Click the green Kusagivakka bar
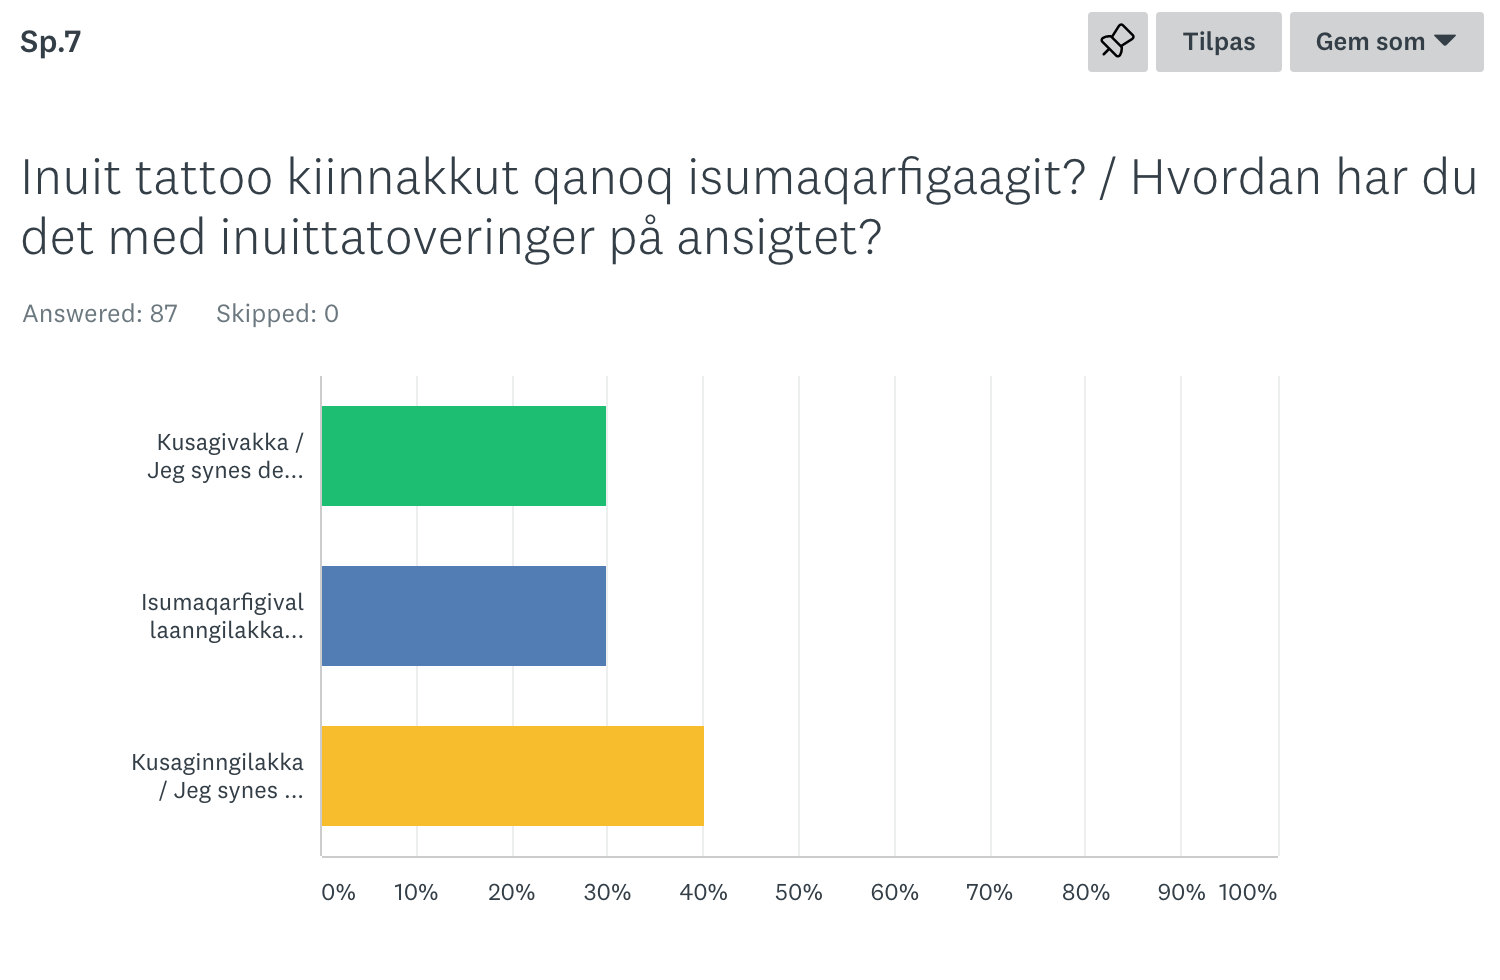Screen dimensions: 1500x980 [464, 456]
